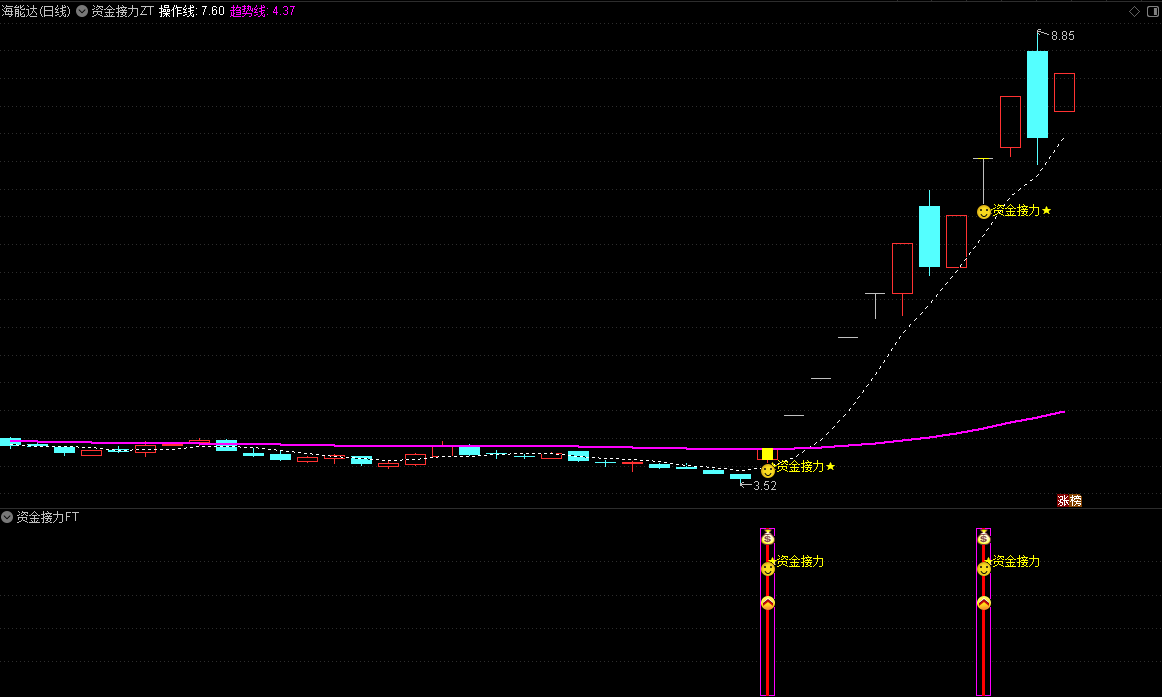
Task: Click the smiley signal icon near the 3.52 low
Action: click(x=768, y=470)
